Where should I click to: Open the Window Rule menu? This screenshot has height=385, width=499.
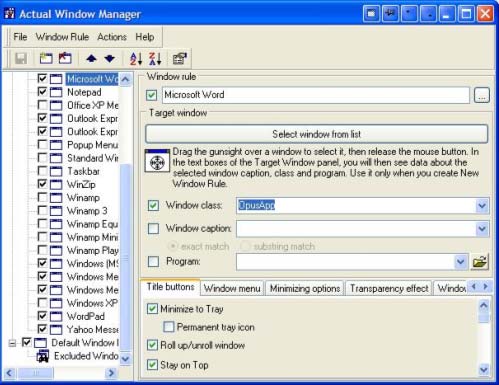(x=62, y=37)
